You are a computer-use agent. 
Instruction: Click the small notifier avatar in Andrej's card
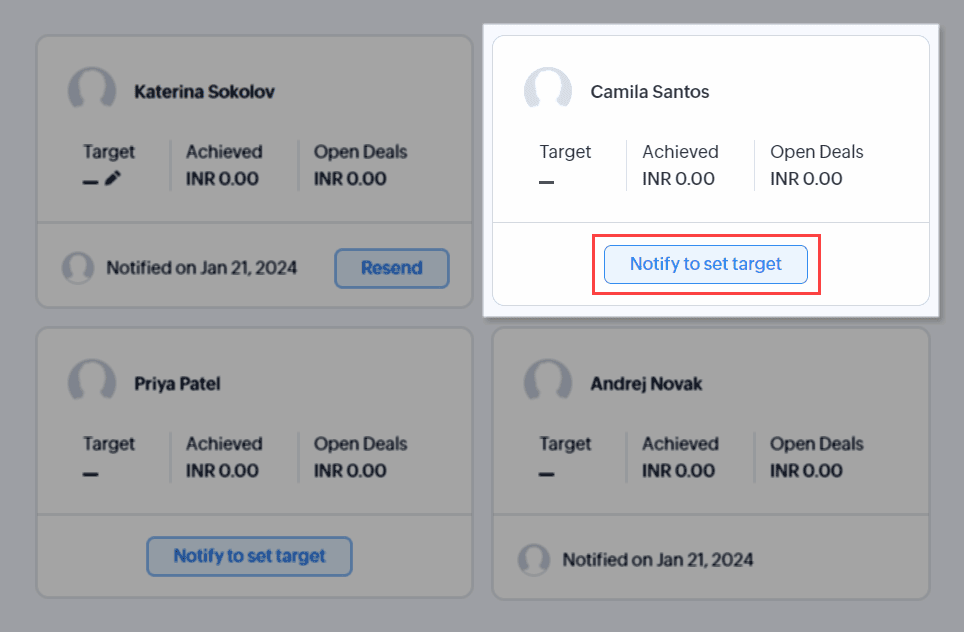coord(534,560)
